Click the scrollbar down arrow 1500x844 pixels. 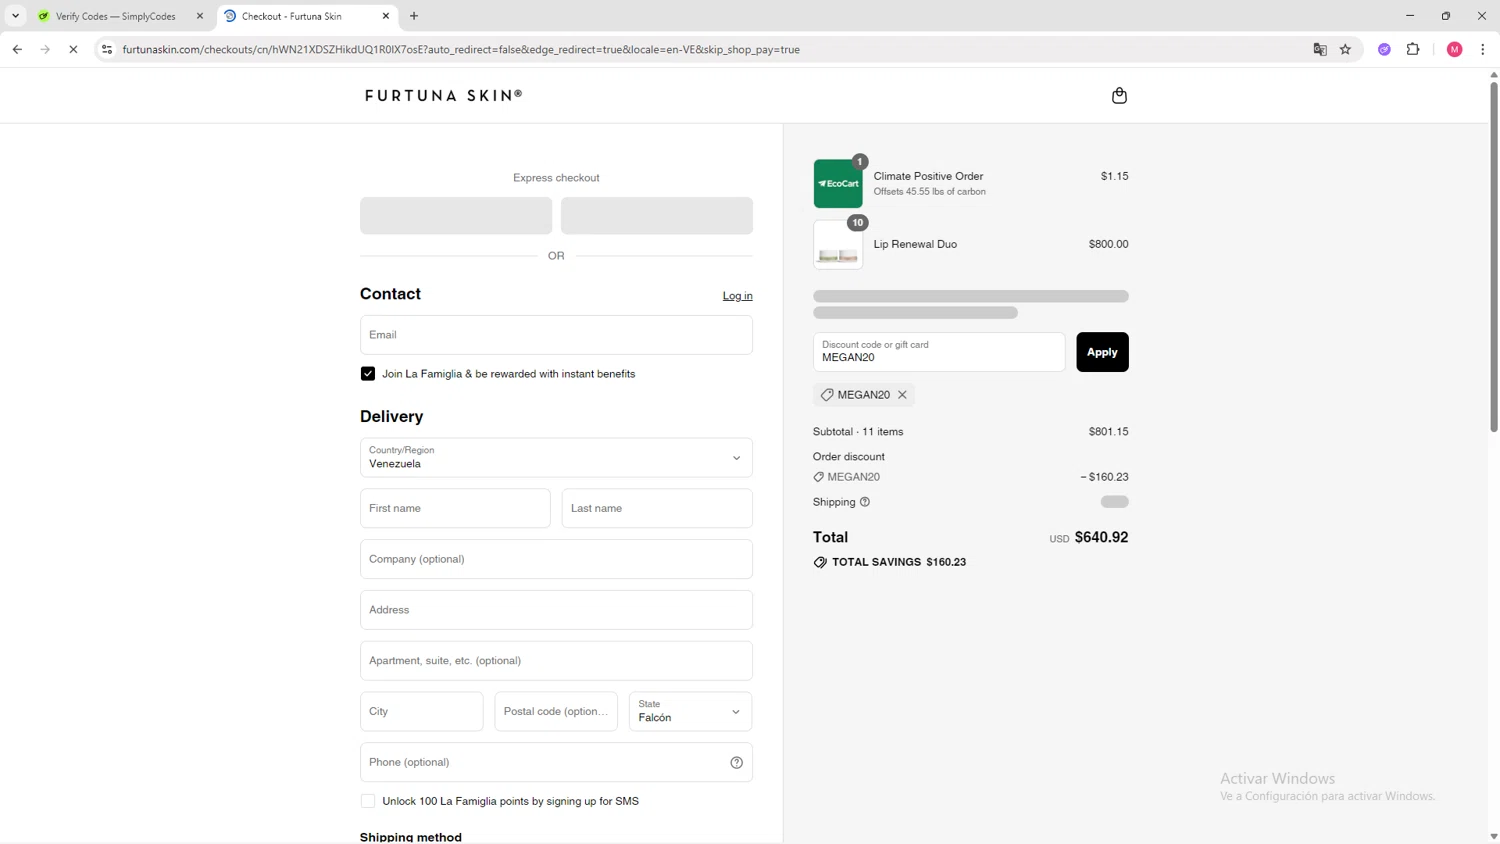[x=1493, y=837]
